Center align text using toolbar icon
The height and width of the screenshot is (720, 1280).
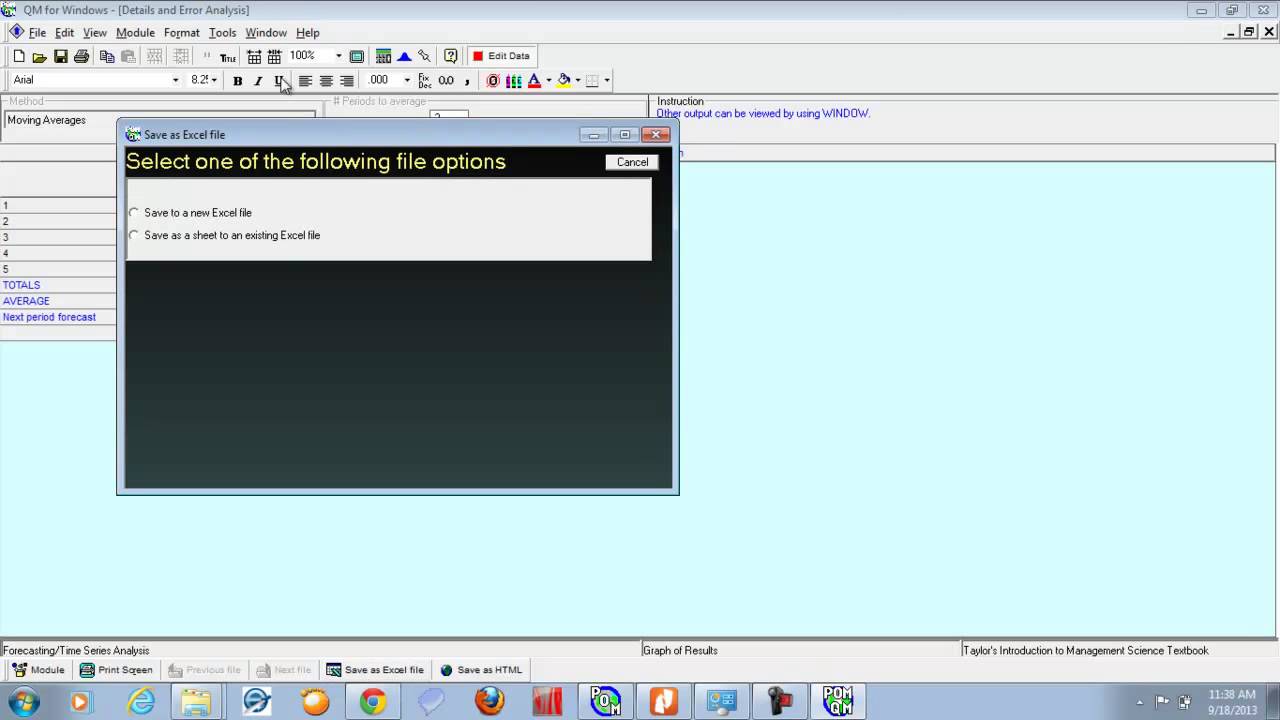click(326, 81)
